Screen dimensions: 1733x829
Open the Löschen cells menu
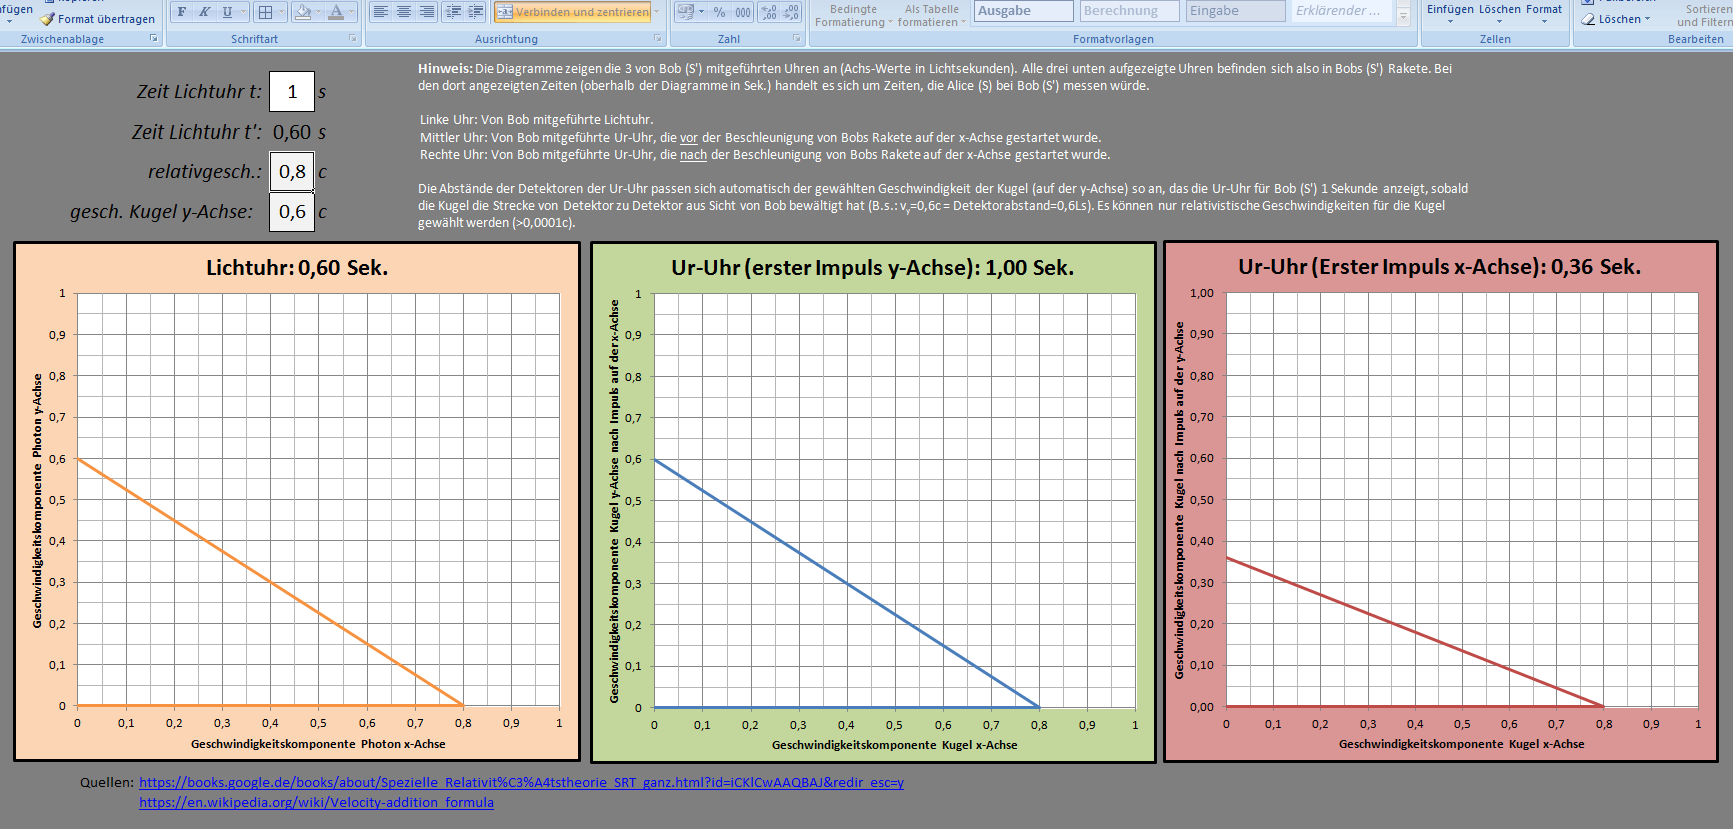tap(1500, 13)
